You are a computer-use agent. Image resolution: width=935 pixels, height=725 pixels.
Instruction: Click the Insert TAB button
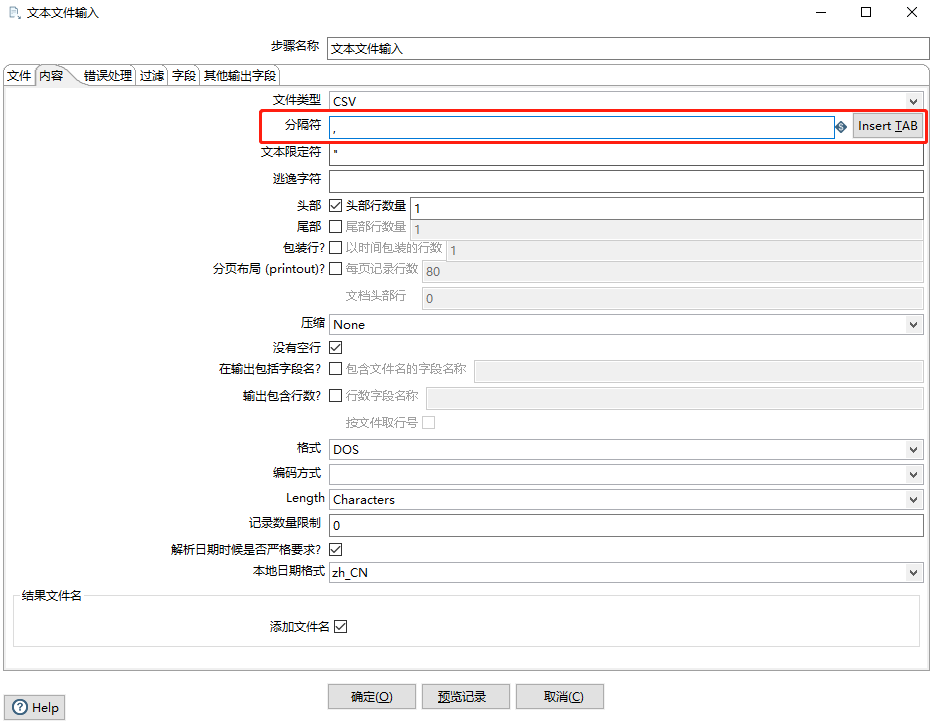coord(887,126)
